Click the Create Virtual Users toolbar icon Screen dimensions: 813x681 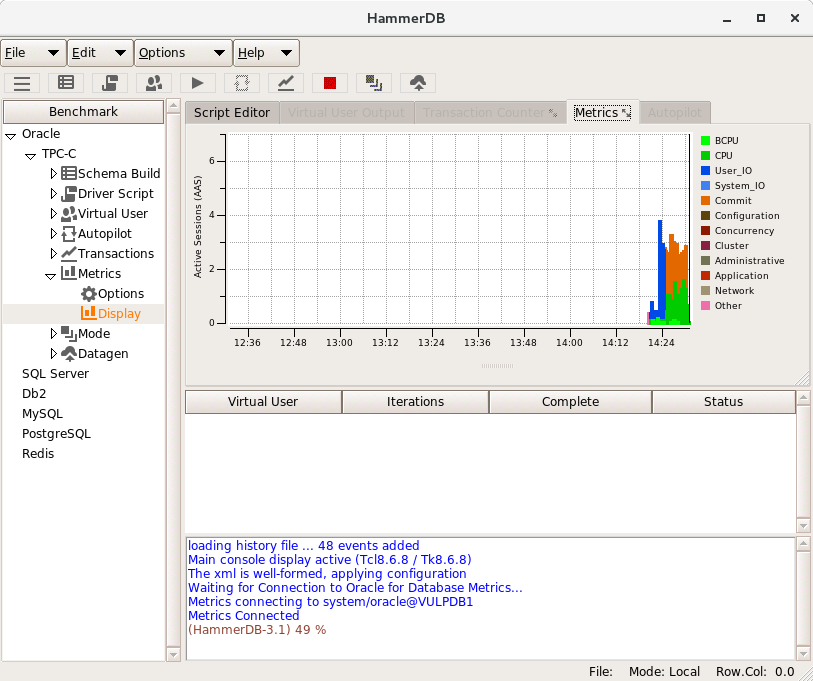tap(154, 83)
